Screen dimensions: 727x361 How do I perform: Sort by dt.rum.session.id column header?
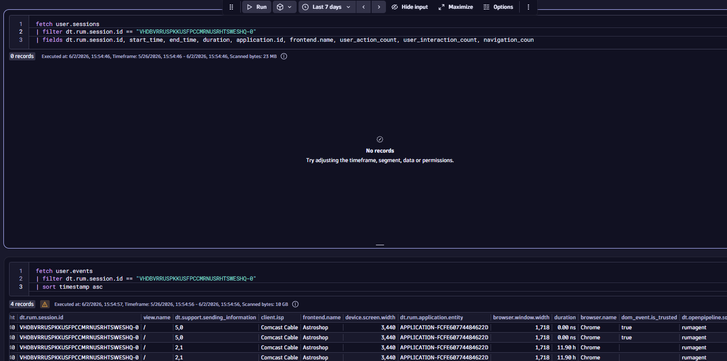click(42, 317)
